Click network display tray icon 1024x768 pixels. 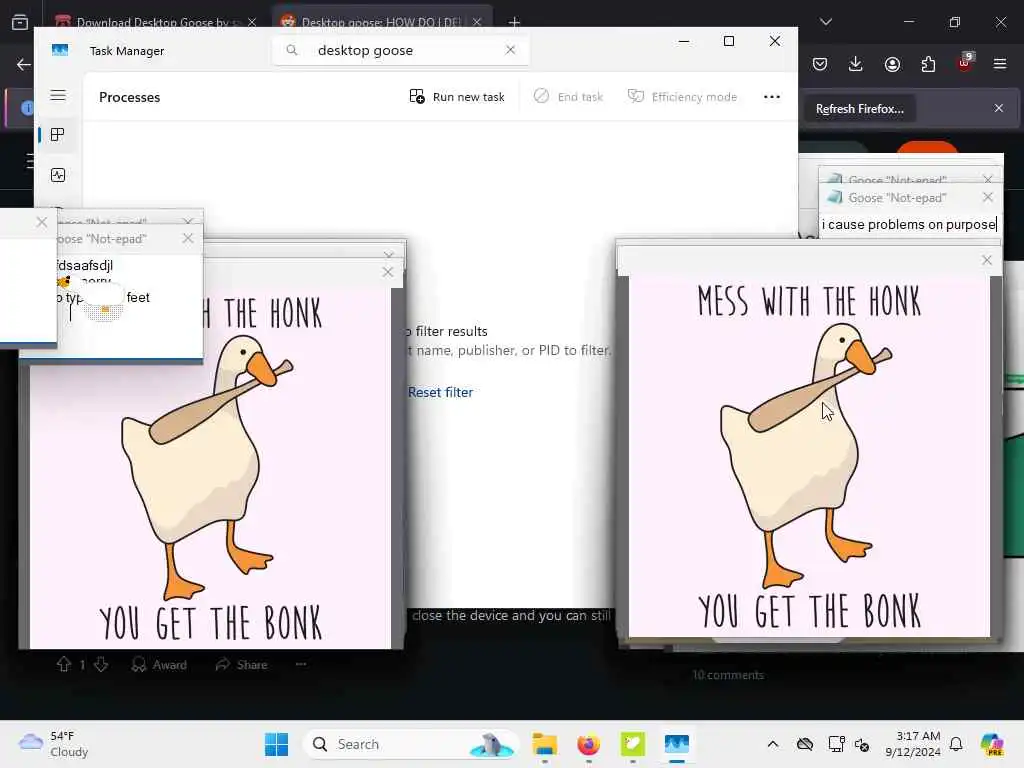[836, 744]
